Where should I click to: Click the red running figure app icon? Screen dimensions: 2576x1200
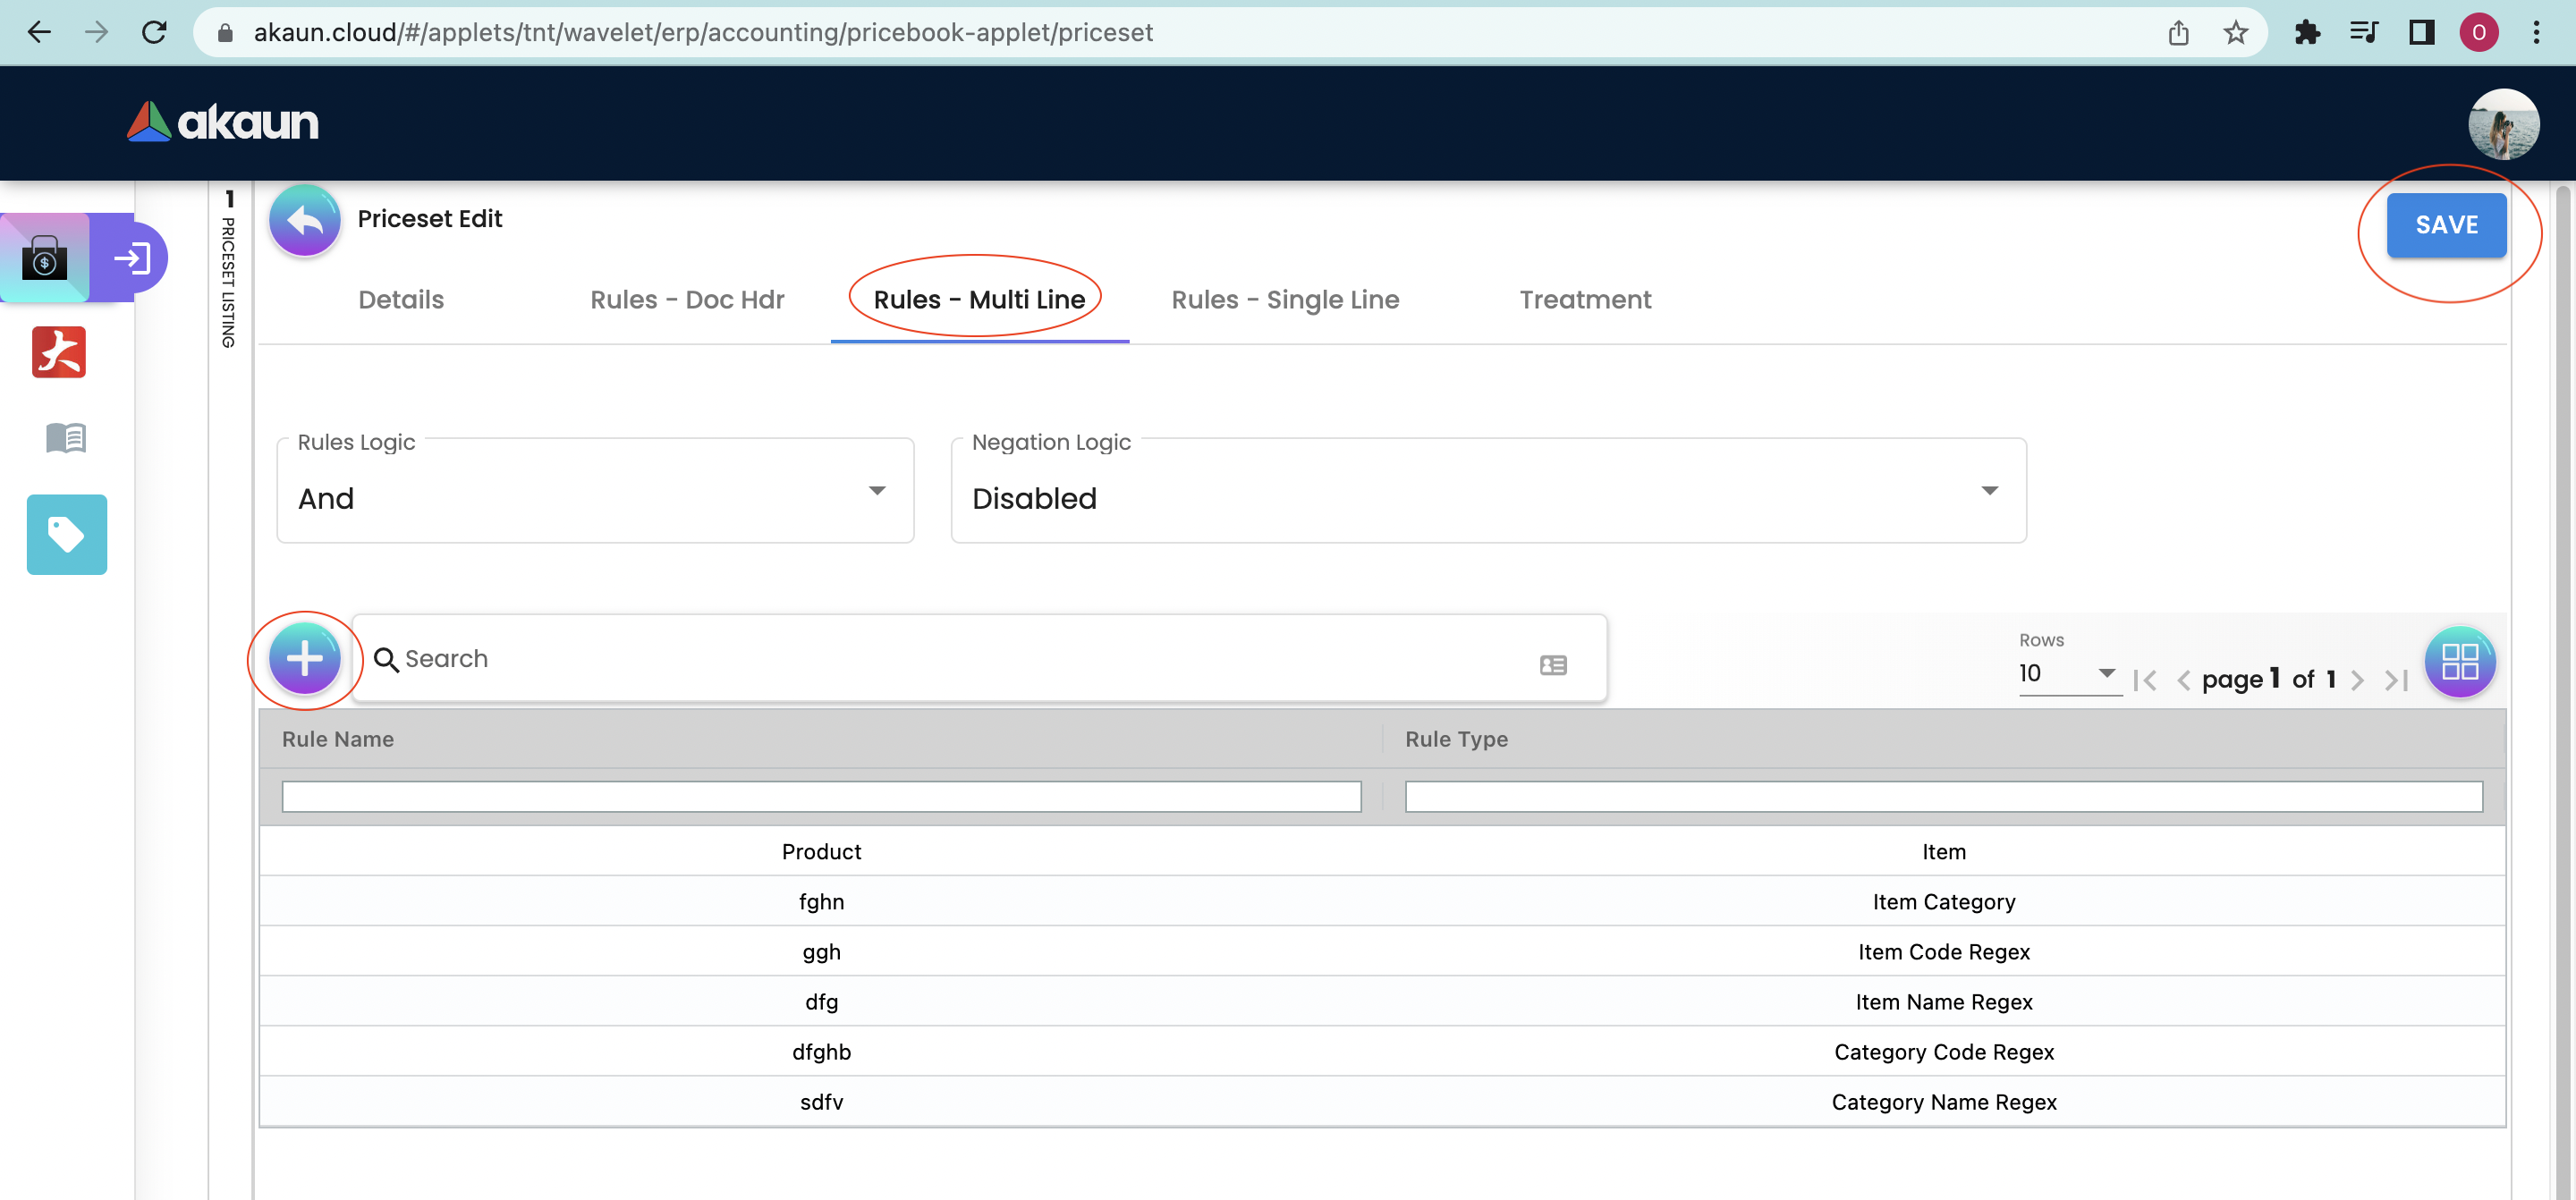pyautogui.click(x=59, y=352)
